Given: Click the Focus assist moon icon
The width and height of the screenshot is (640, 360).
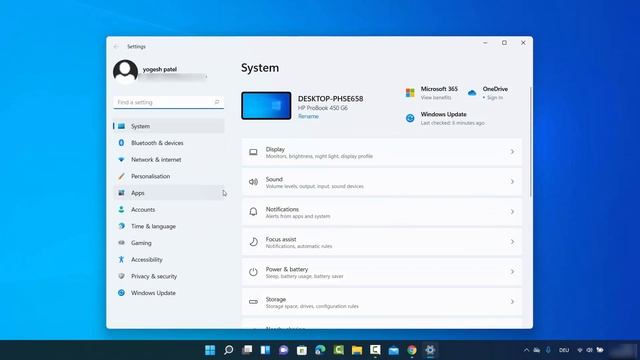Looking at the screenshot, I should point(253,242).
